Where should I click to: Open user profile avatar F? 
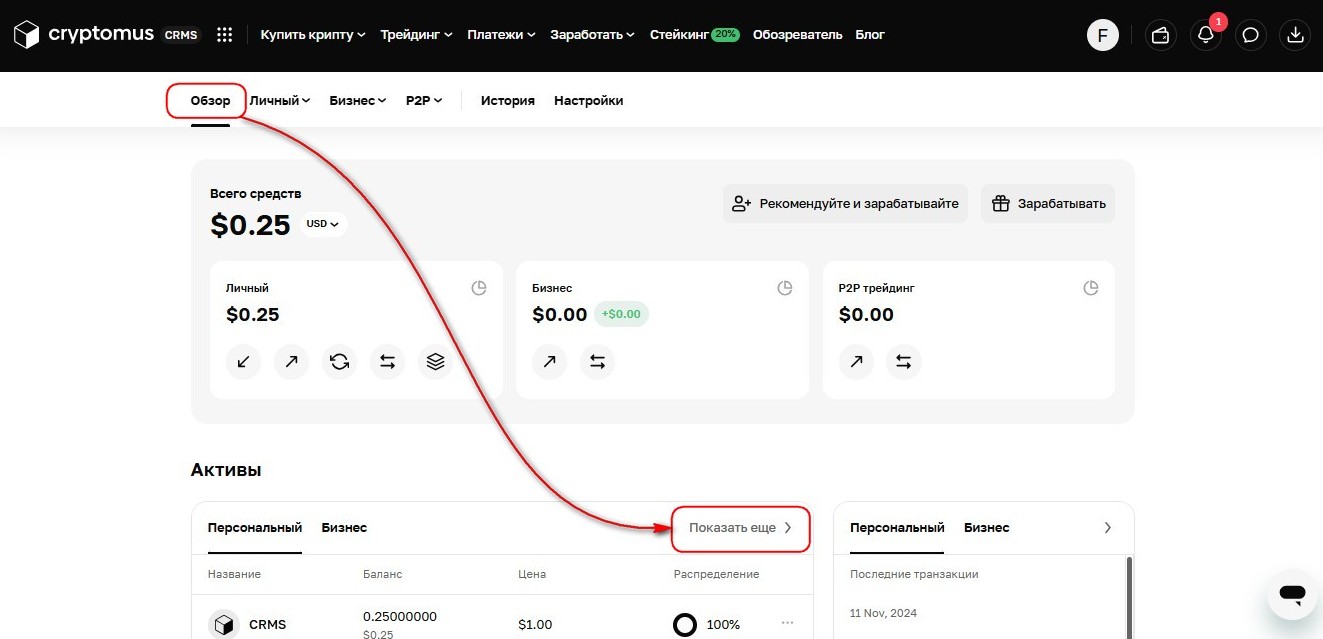pyautogui.click(x=1102, y=35)
